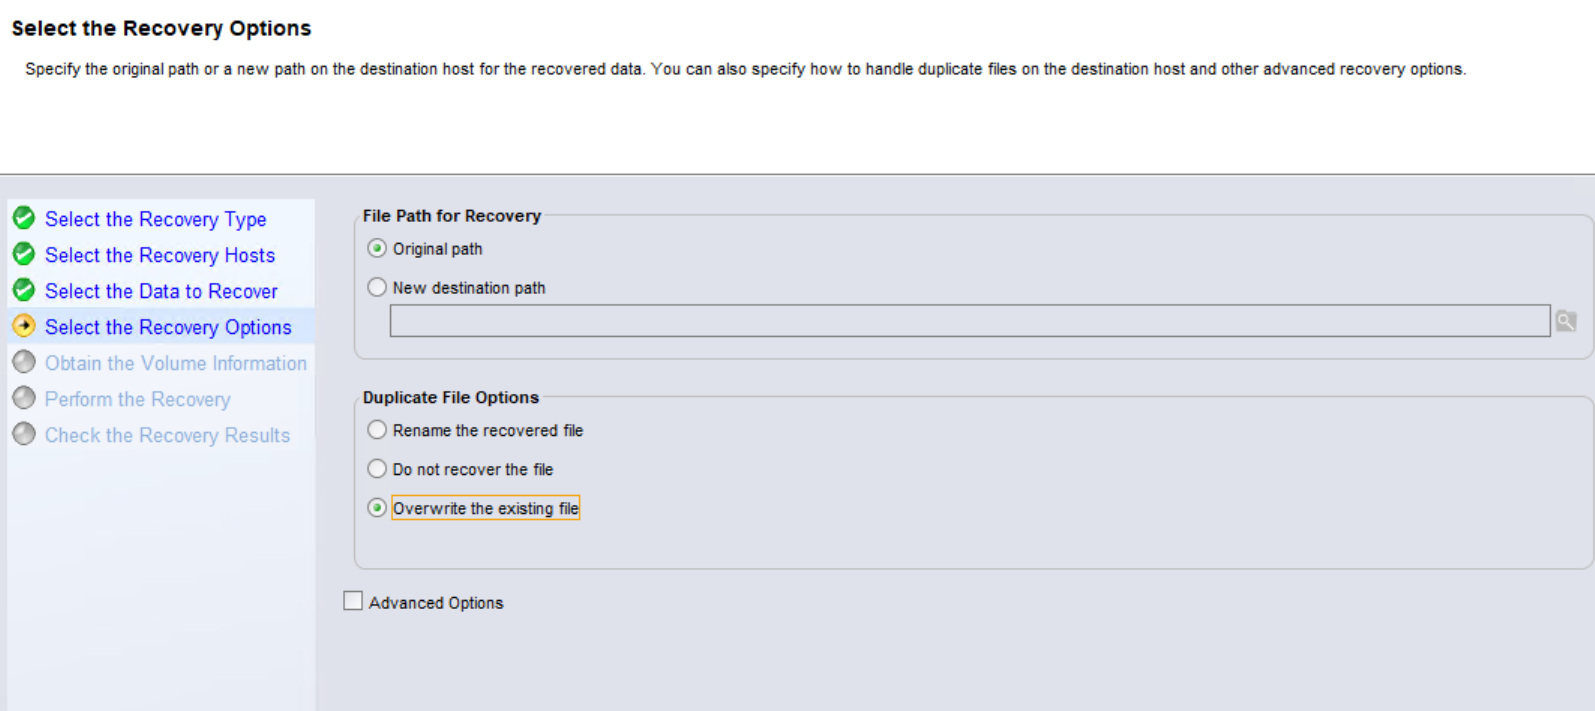The image size is (1595, 711).
Task: Enable the Advanced Options checkbox
Action: (x=353, y=601)
